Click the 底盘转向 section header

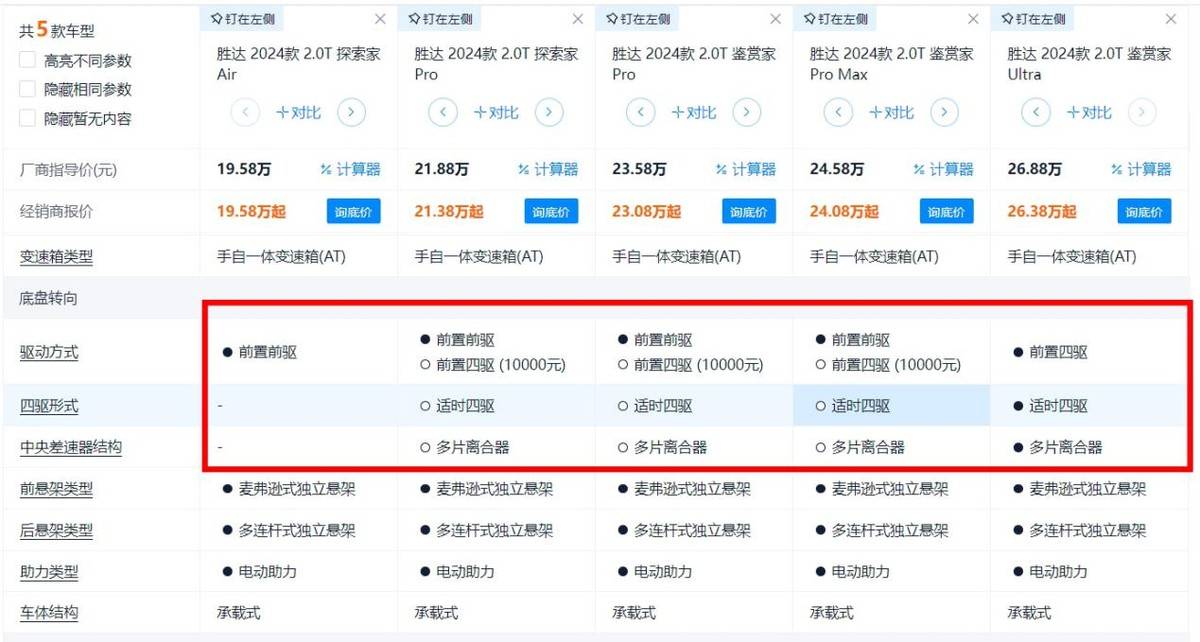49,298
